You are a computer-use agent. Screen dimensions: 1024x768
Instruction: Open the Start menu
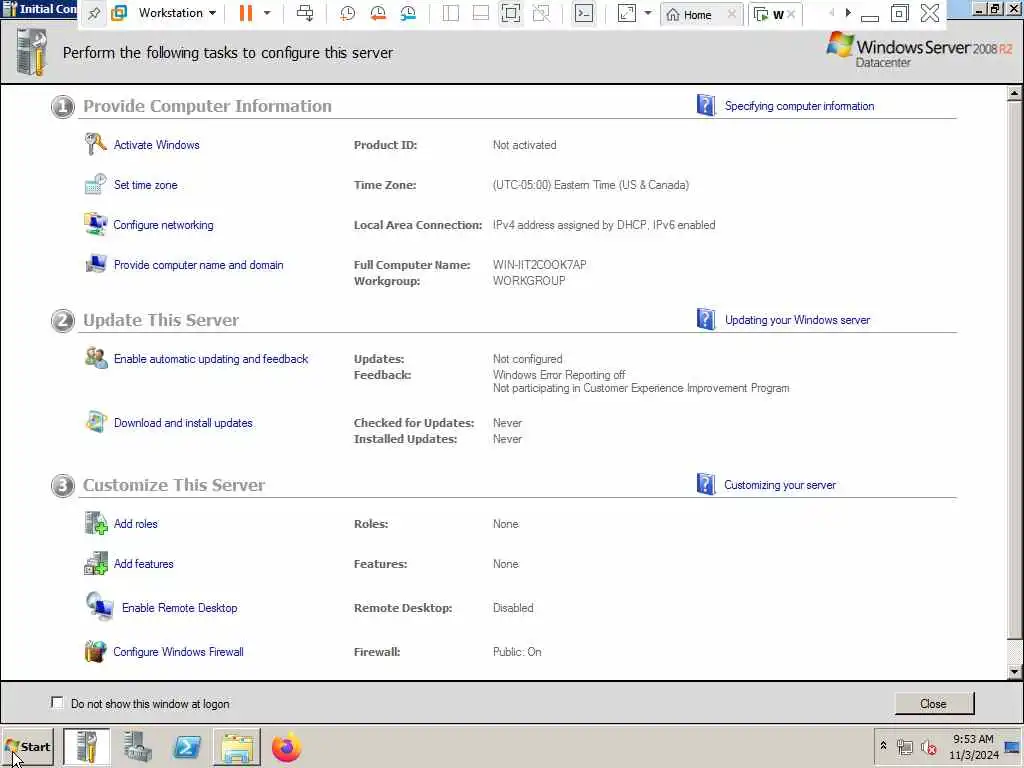[x=27, y=747]
